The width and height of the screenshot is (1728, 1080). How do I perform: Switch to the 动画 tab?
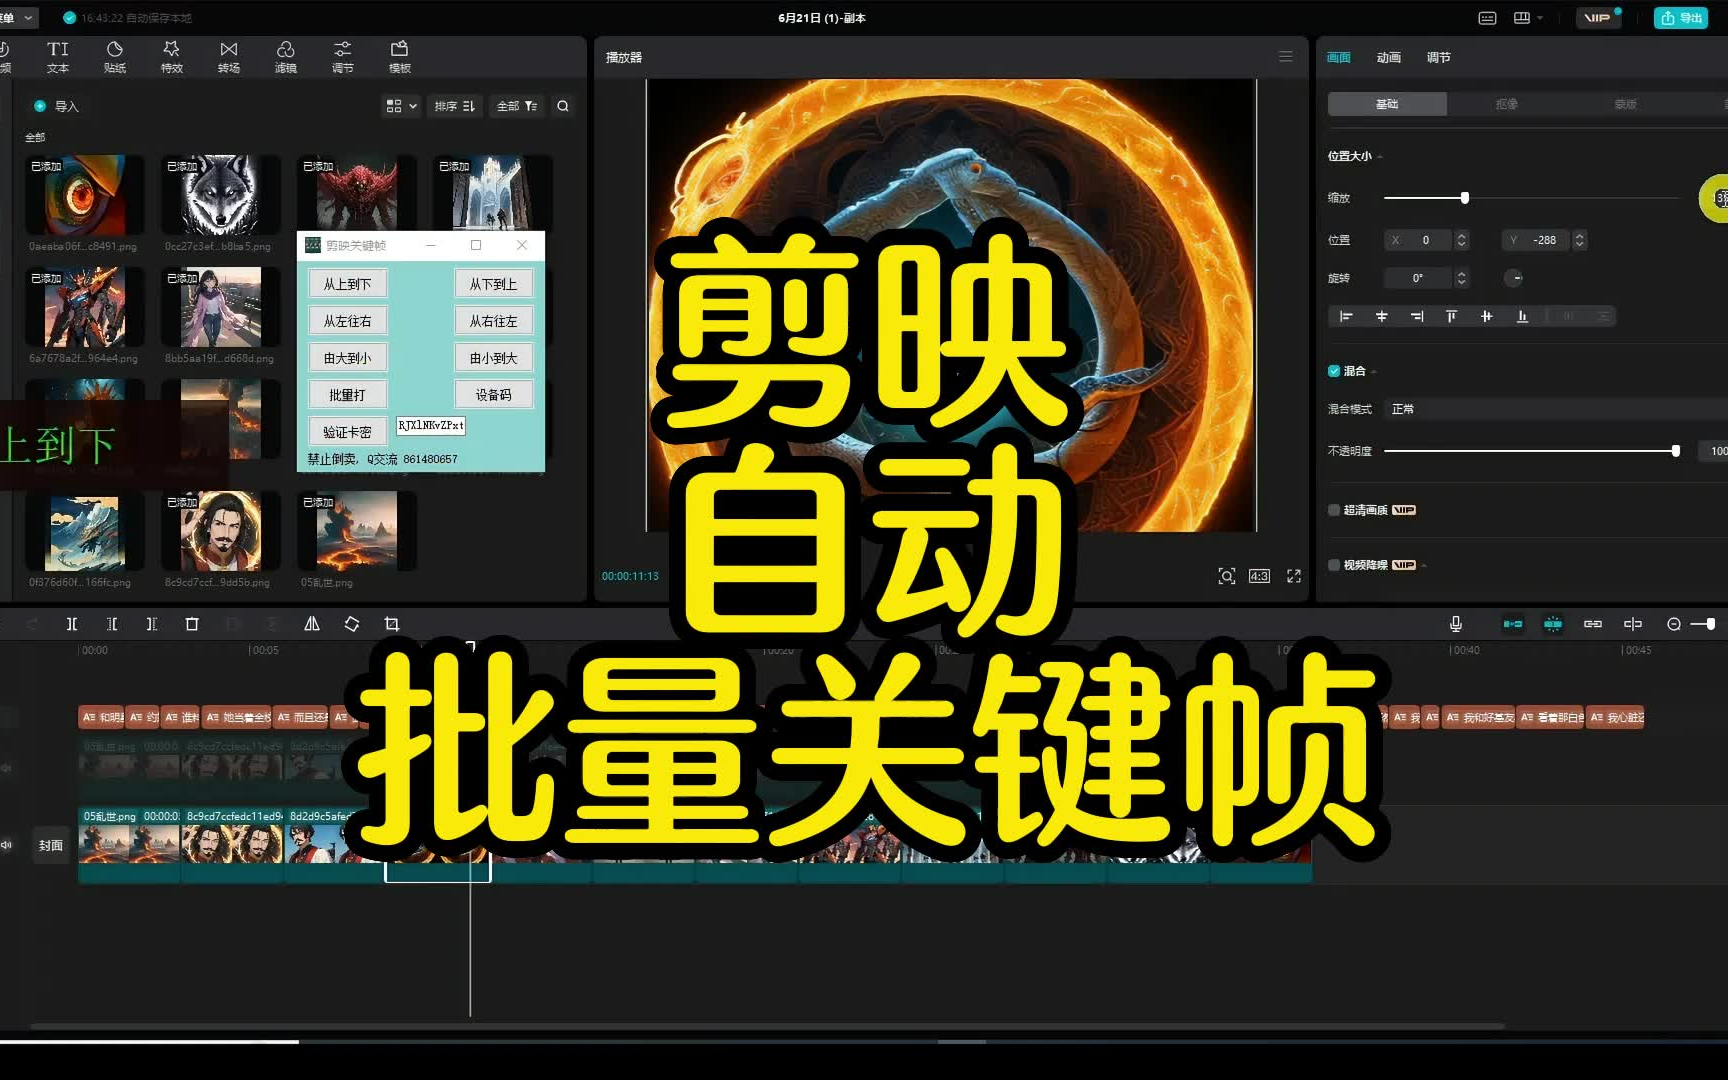pos(1388,57)
